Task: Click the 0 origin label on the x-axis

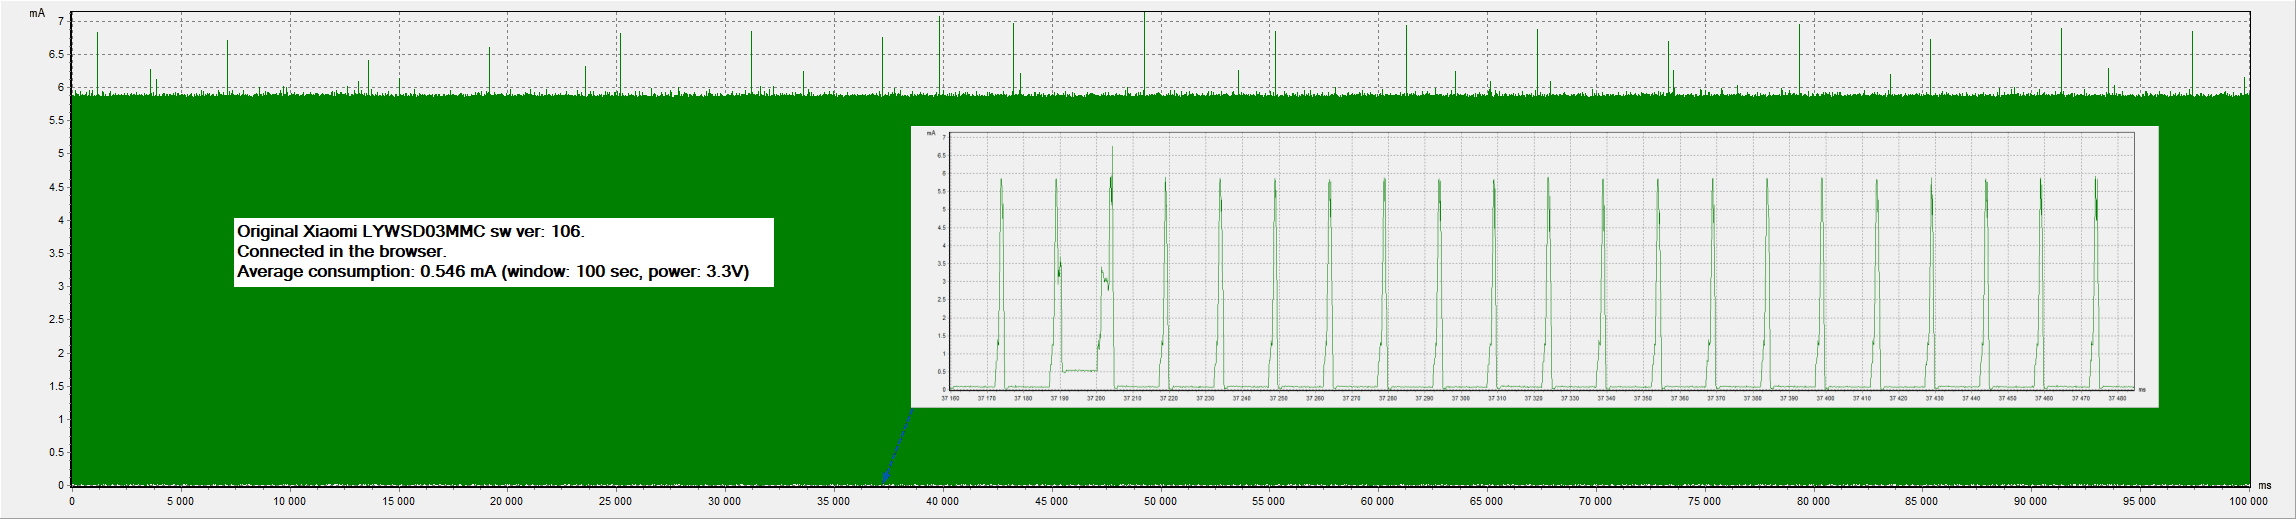Action: click(72, 501)
